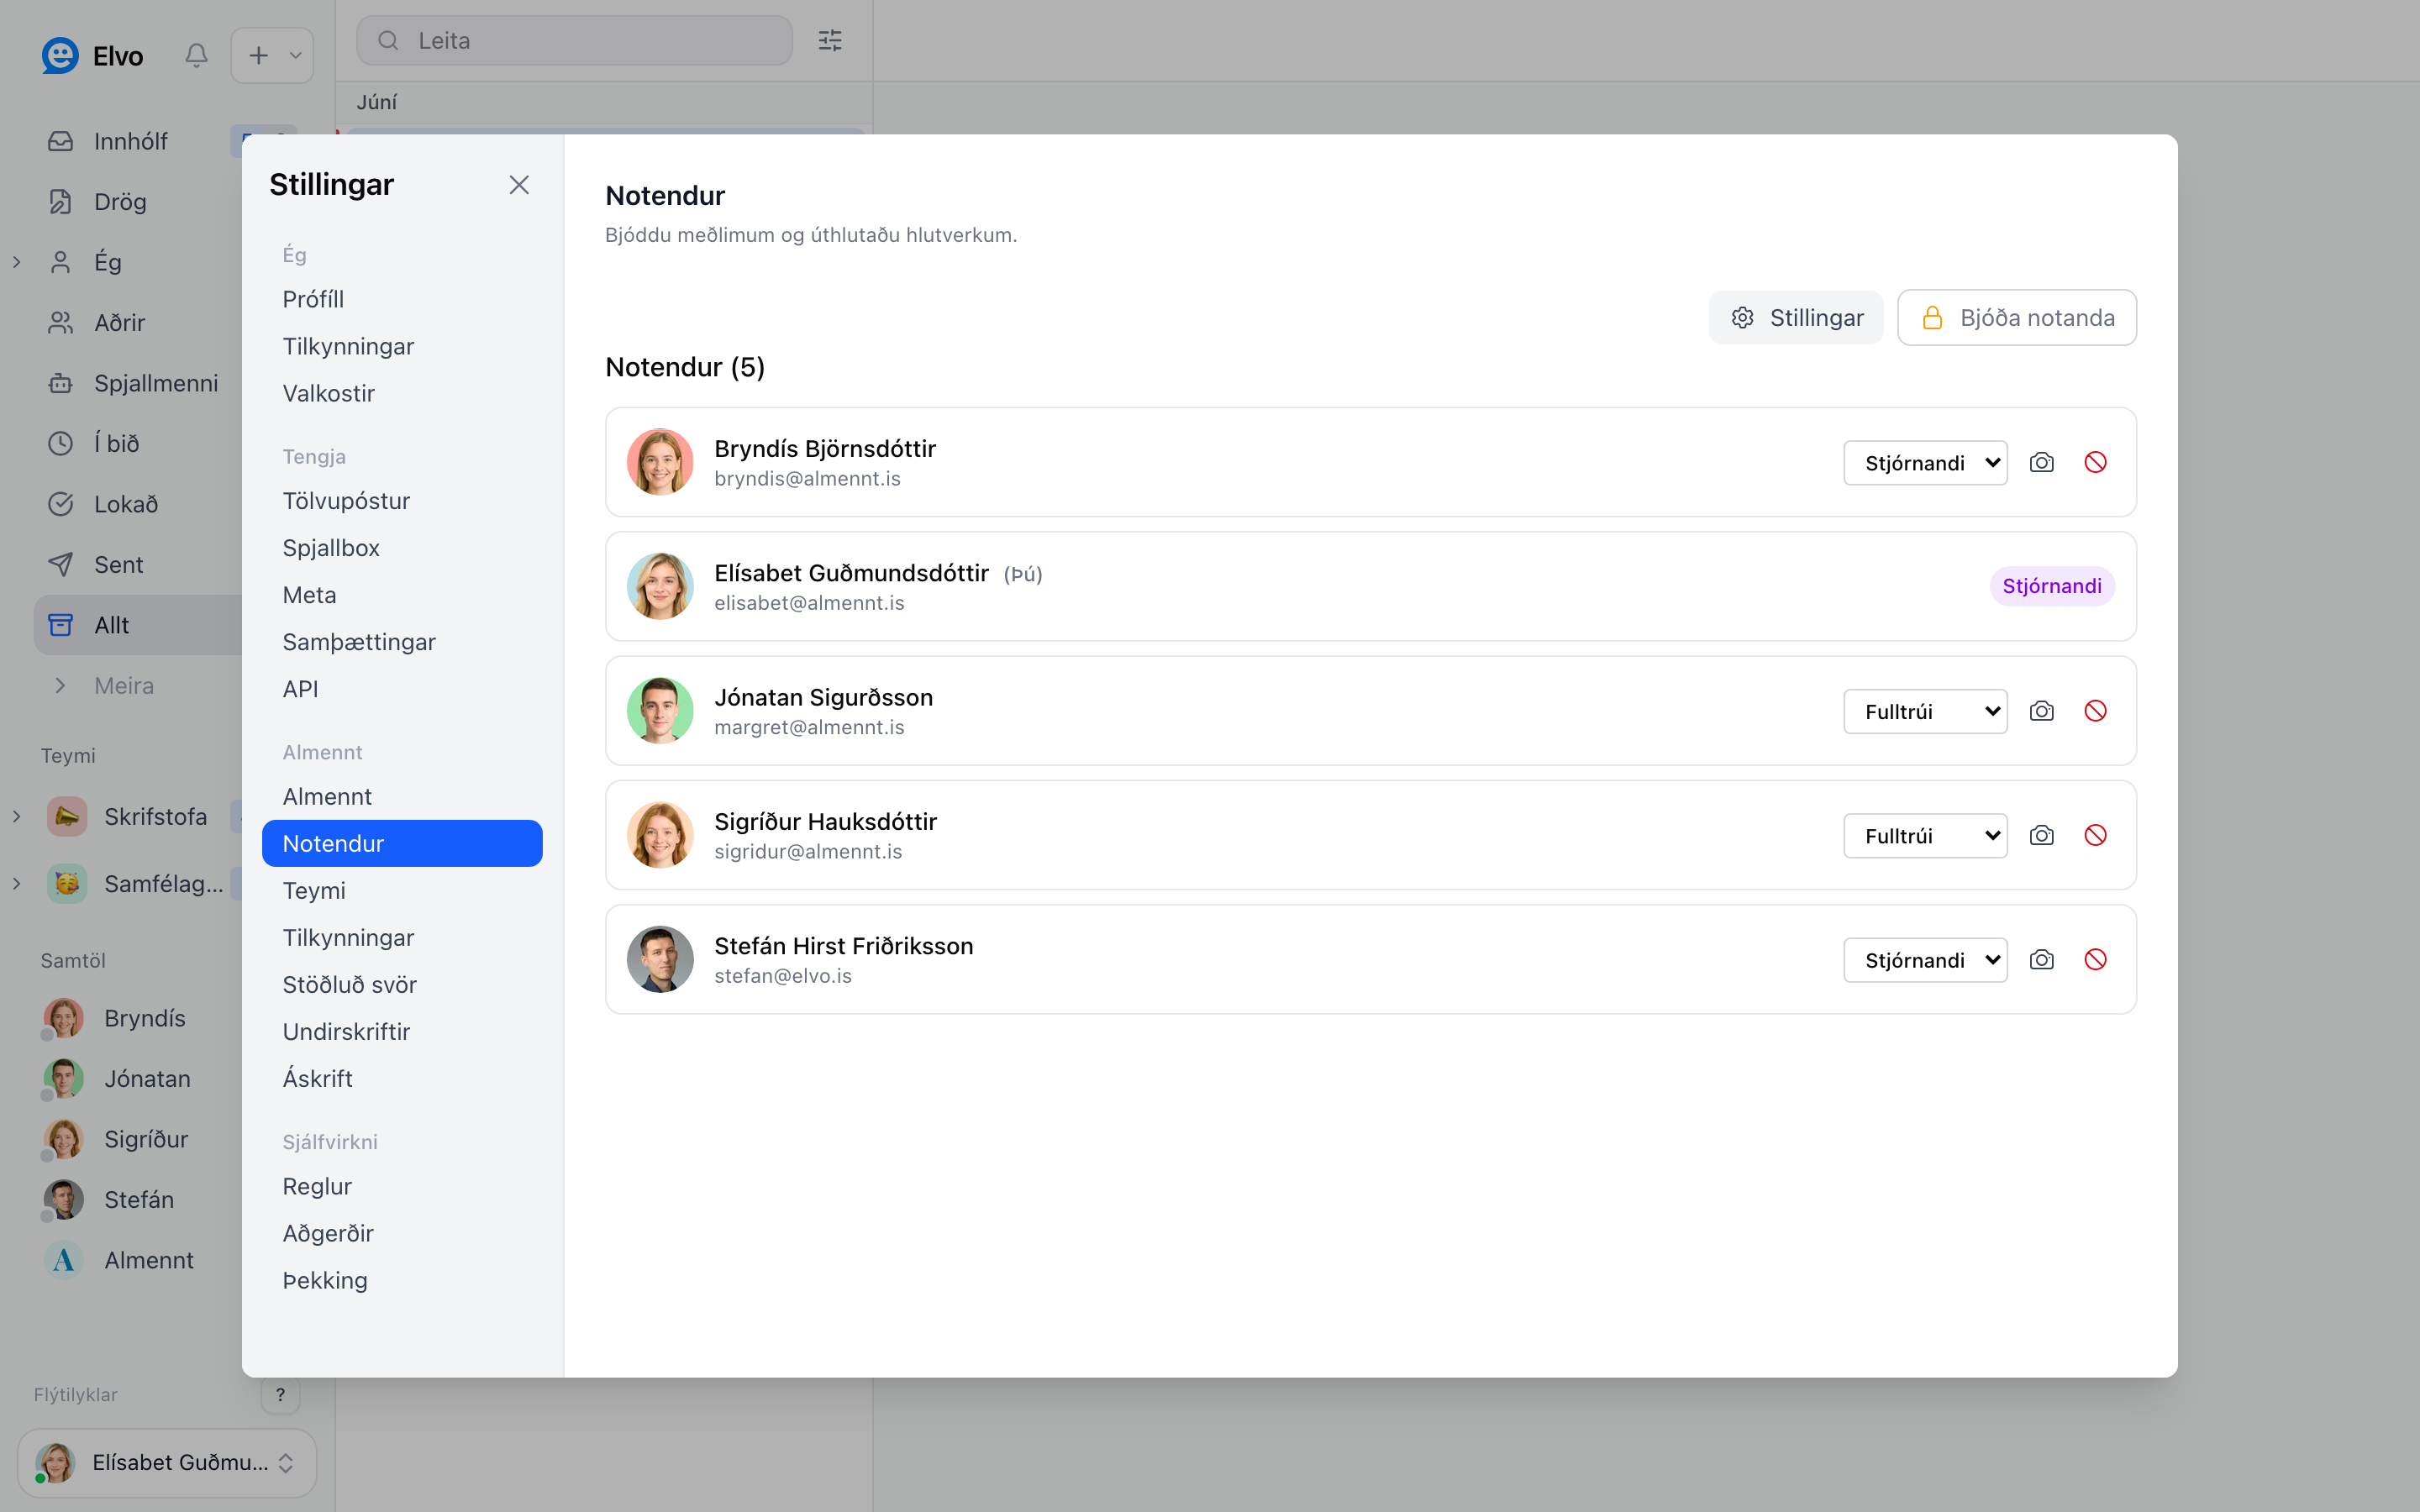Expand the Meira section in sidebar
The width and height of the screenshot is (2420, 1512).
(x=60, y=686)
